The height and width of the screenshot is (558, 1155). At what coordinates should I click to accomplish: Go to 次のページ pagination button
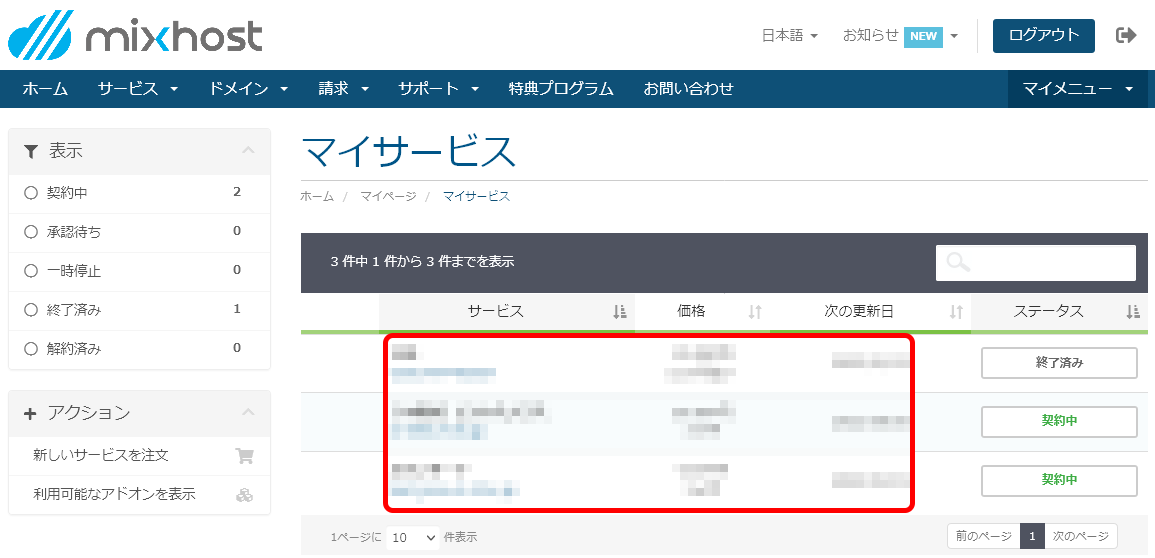pos(1081,537)
